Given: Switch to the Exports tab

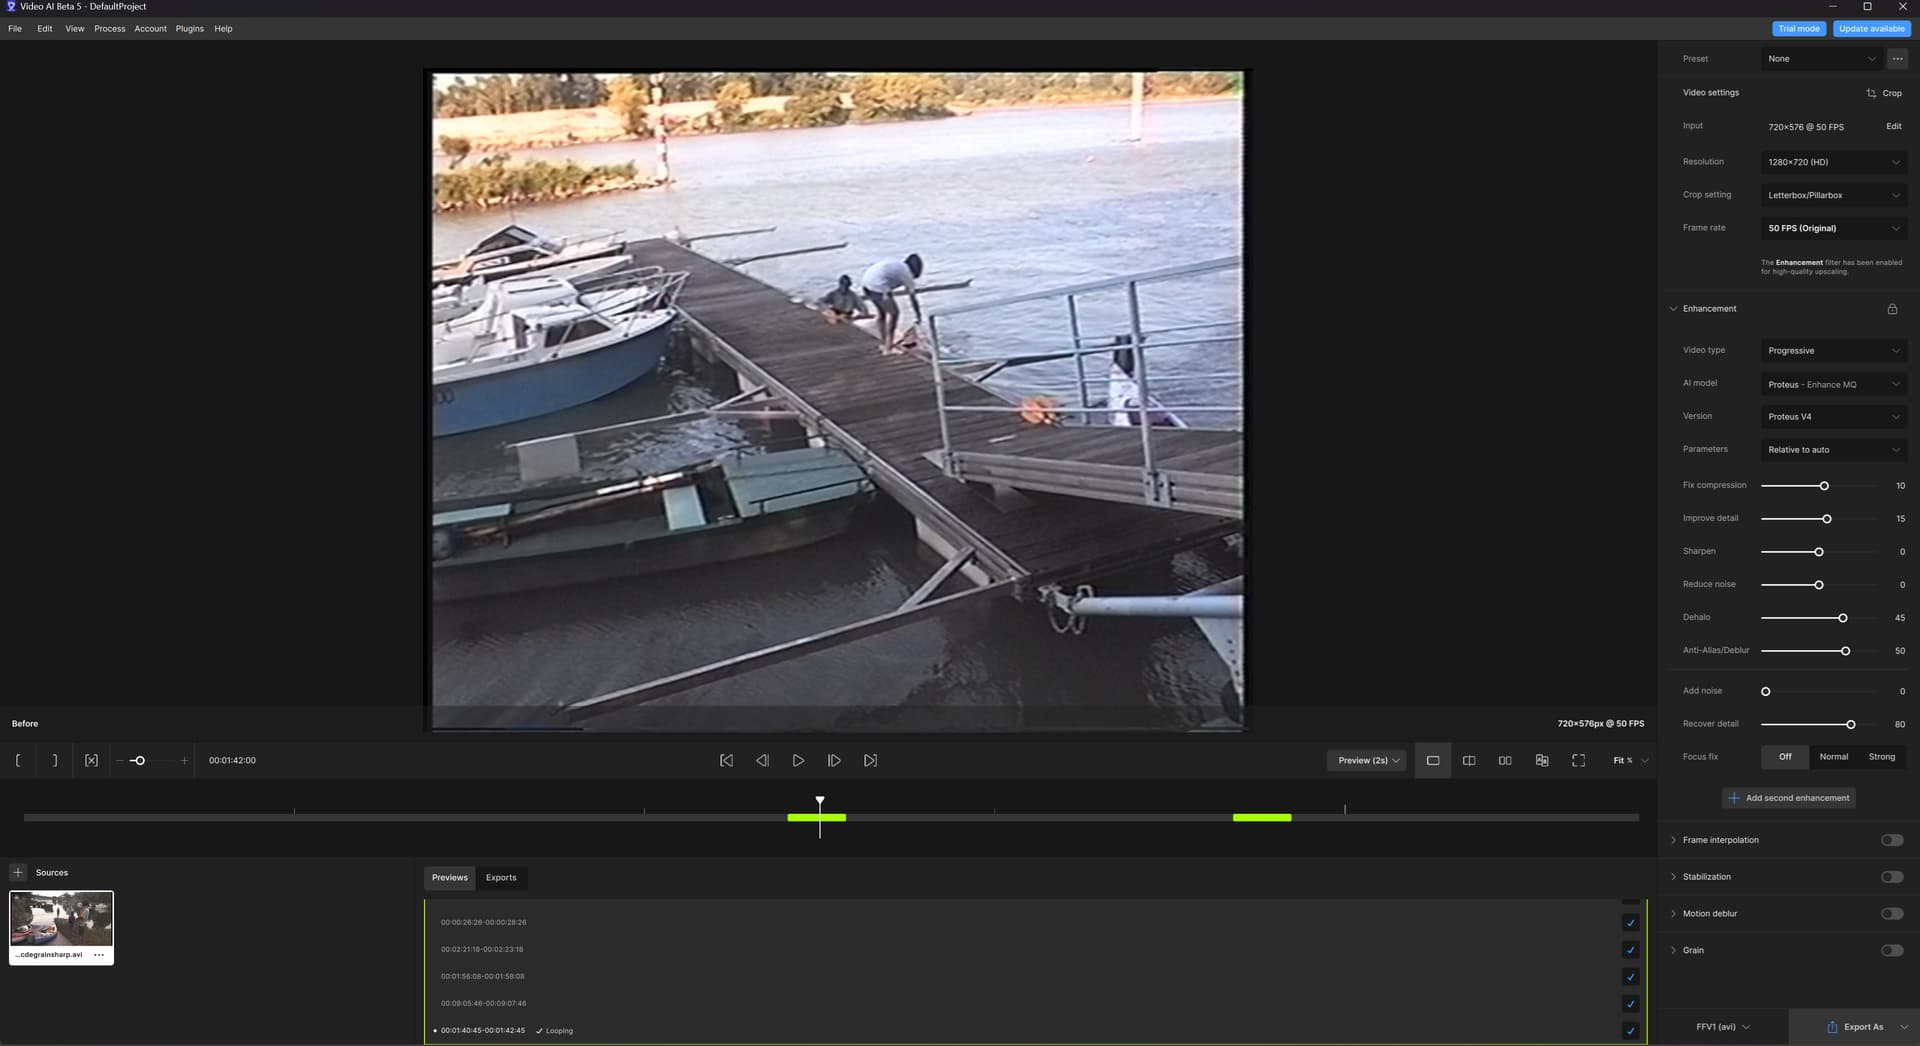Looking at the screenshot, I should tap(501, 878).
